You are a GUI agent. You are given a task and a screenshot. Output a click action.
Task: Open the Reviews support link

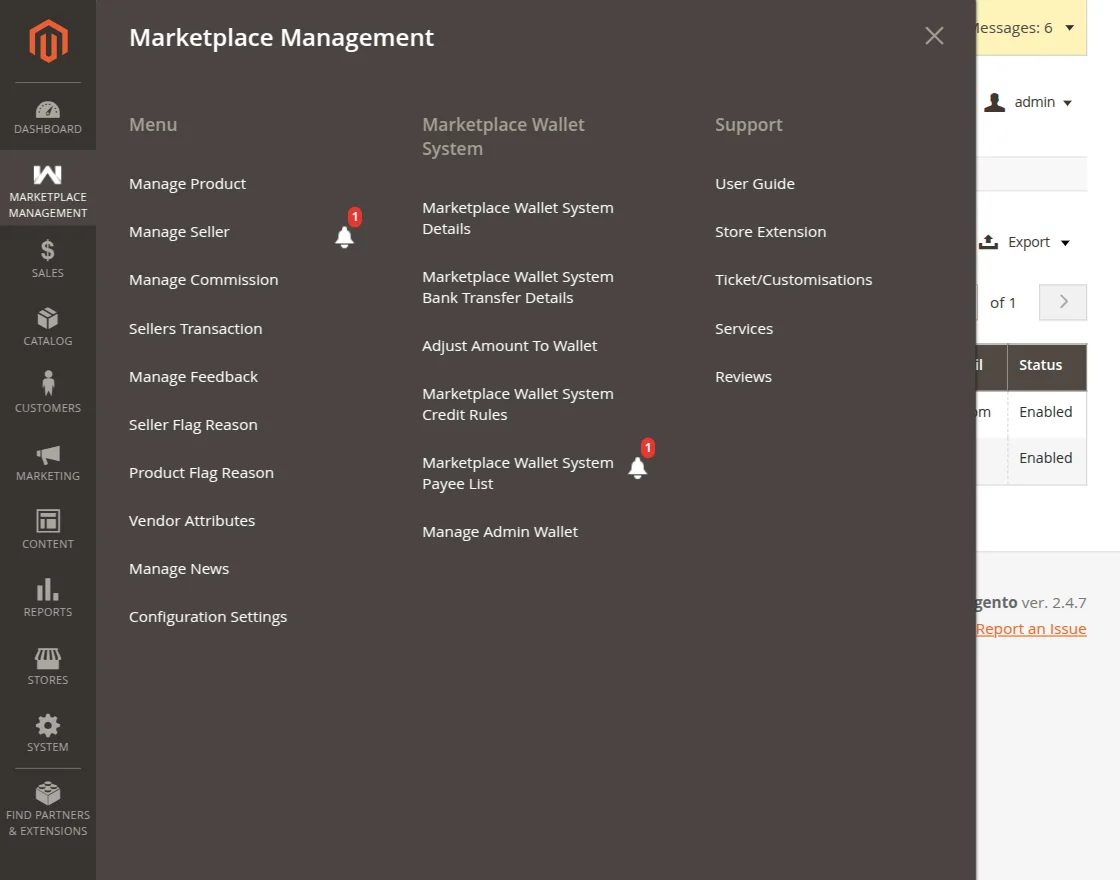pos(744,376)
